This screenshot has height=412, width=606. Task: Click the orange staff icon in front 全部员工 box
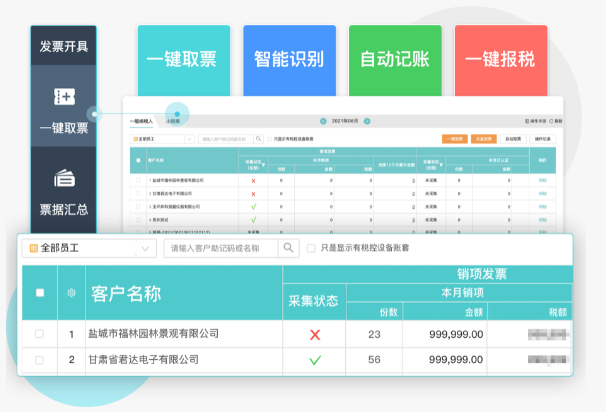point(34,248)
